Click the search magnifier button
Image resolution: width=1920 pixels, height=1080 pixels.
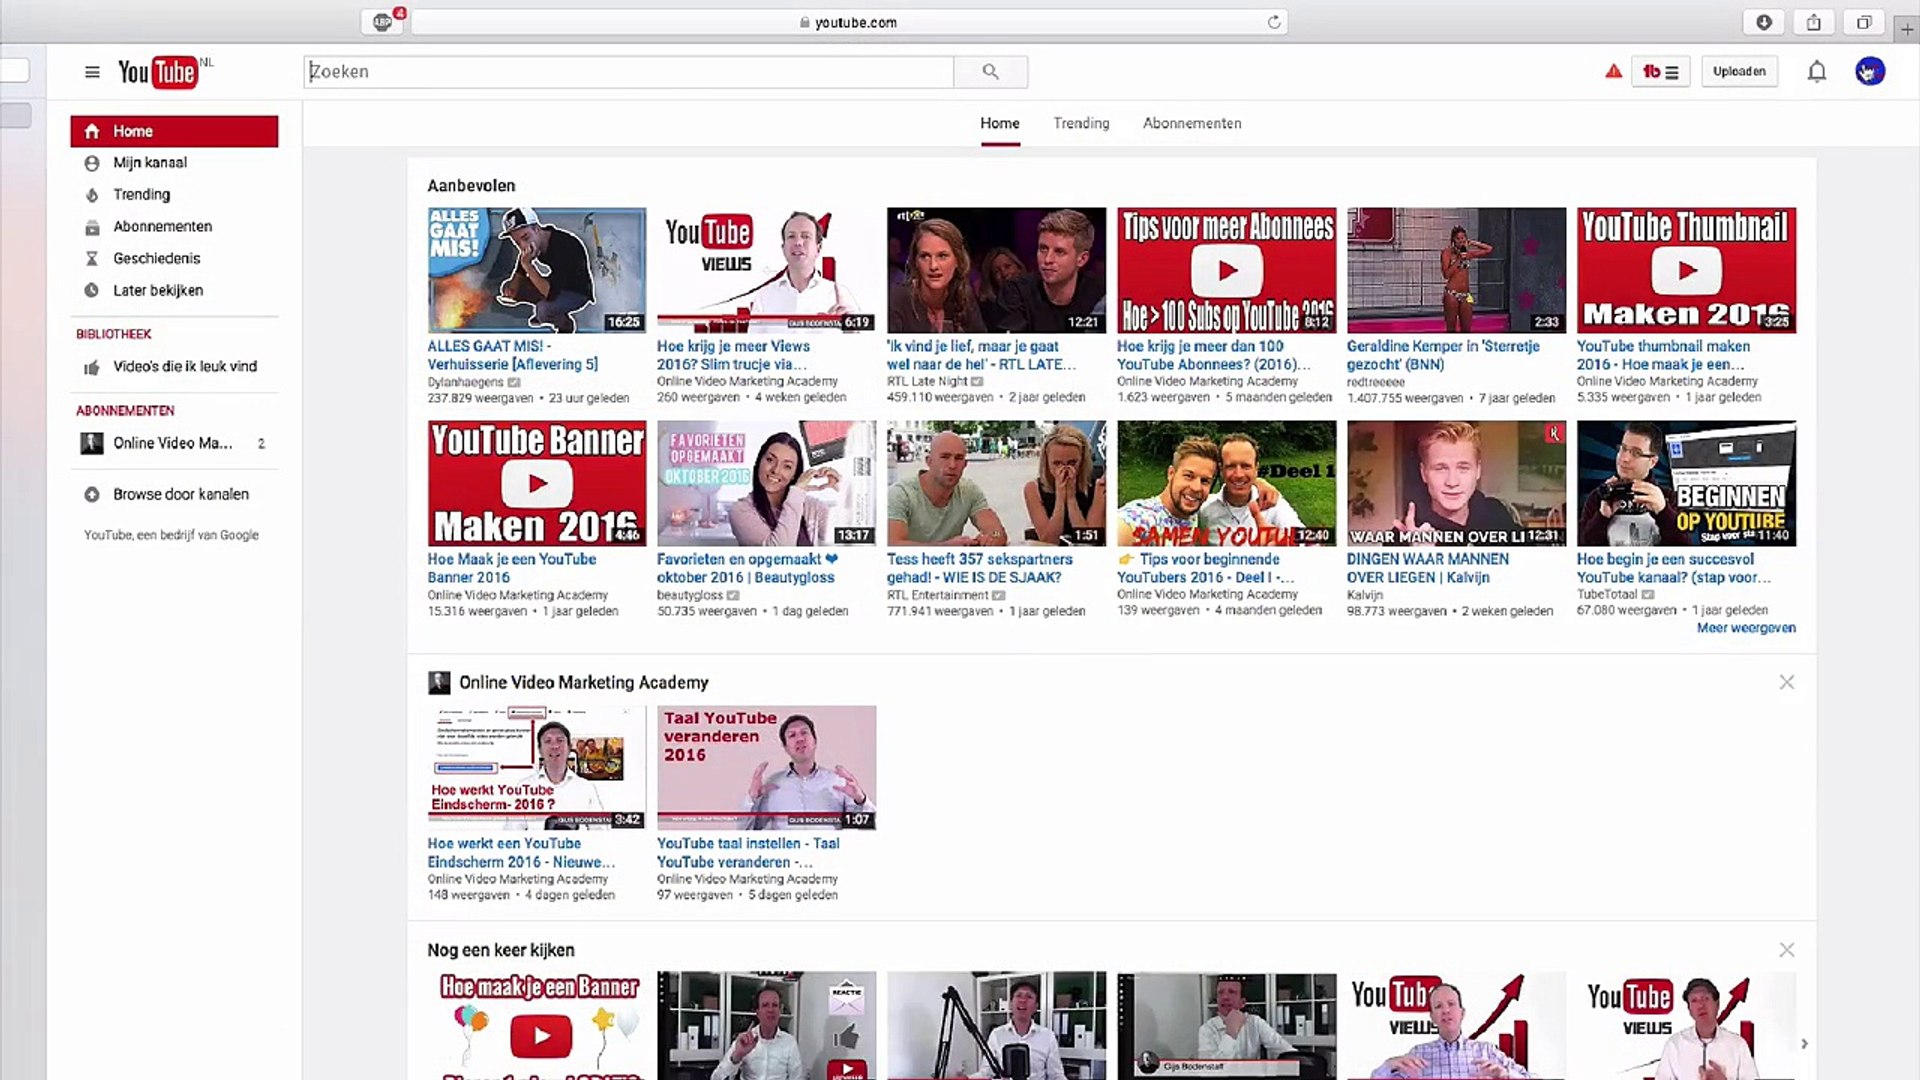pos(990,72)
